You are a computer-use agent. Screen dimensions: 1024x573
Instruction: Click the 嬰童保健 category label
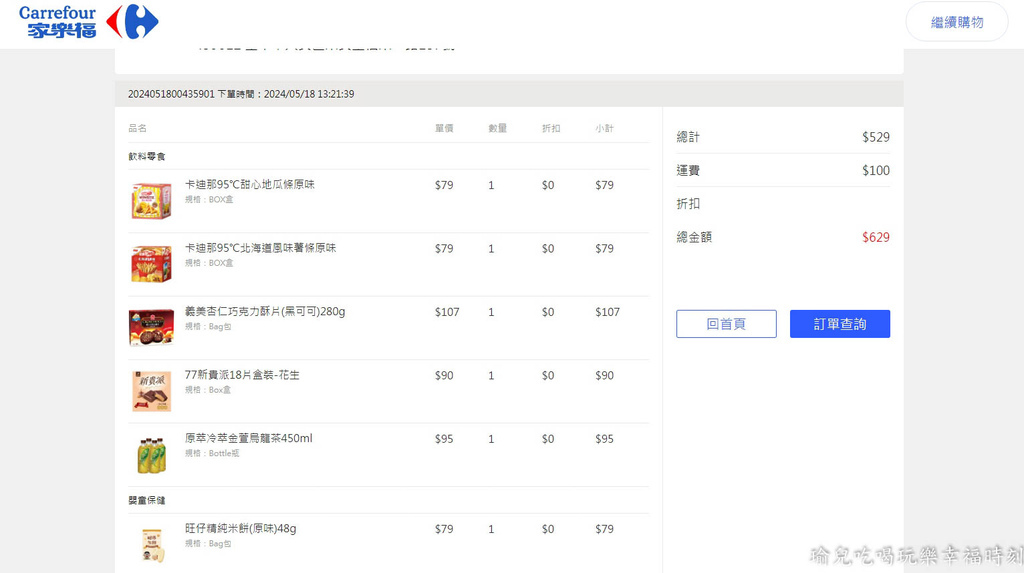coord(147,500)
